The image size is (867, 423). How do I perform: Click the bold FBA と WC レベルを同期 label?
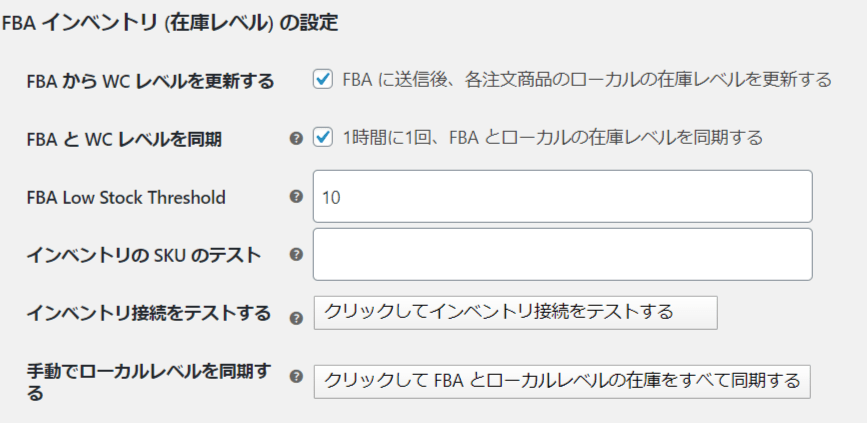pyautogui.click(x=124, y=140)
